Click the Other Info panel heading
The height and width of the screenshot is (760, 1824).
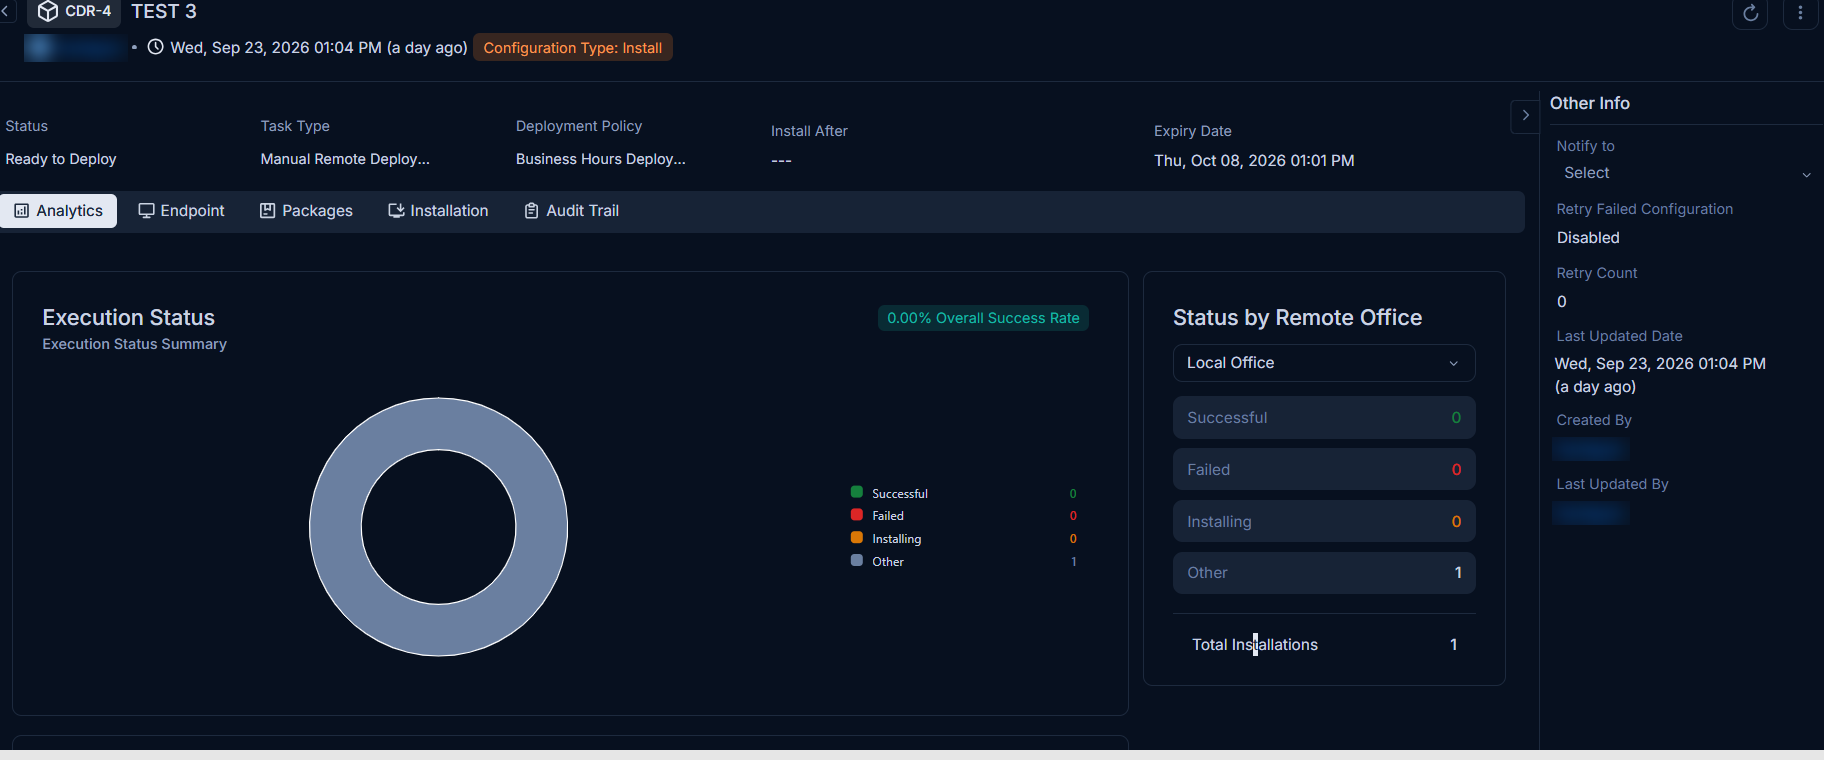[1590, 103]
